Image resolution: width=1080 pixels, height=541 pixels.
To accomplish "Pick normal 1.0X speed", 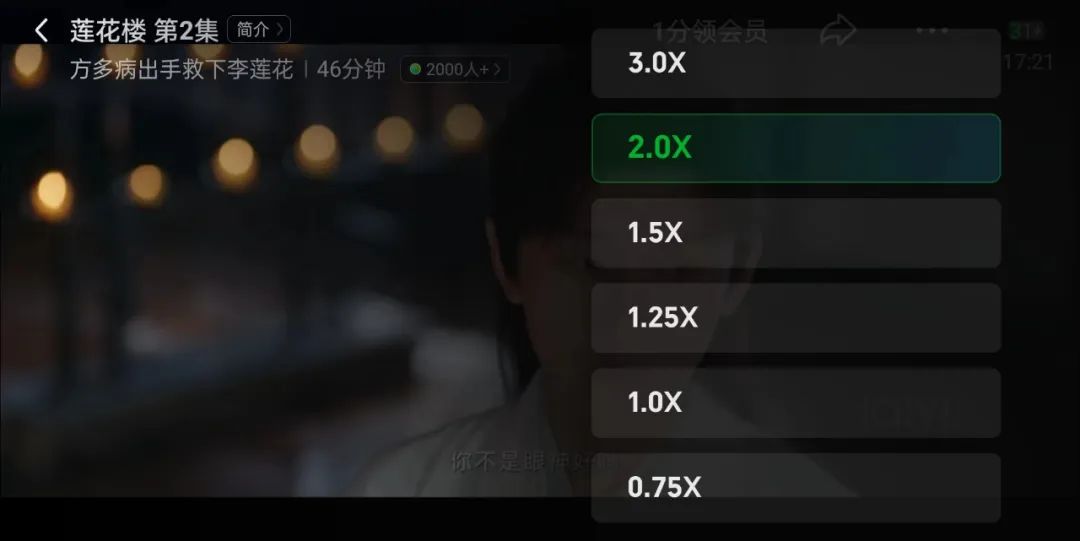I will point(796,402).
